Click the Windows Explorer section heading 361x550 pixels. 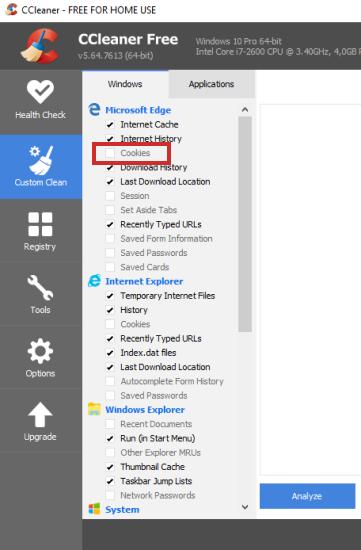click(145, 410)
